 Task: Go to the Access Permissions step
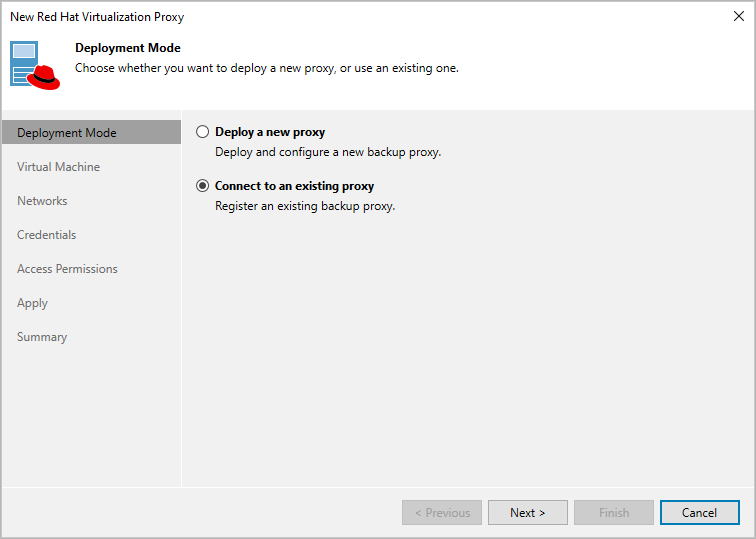pos(67,269)
